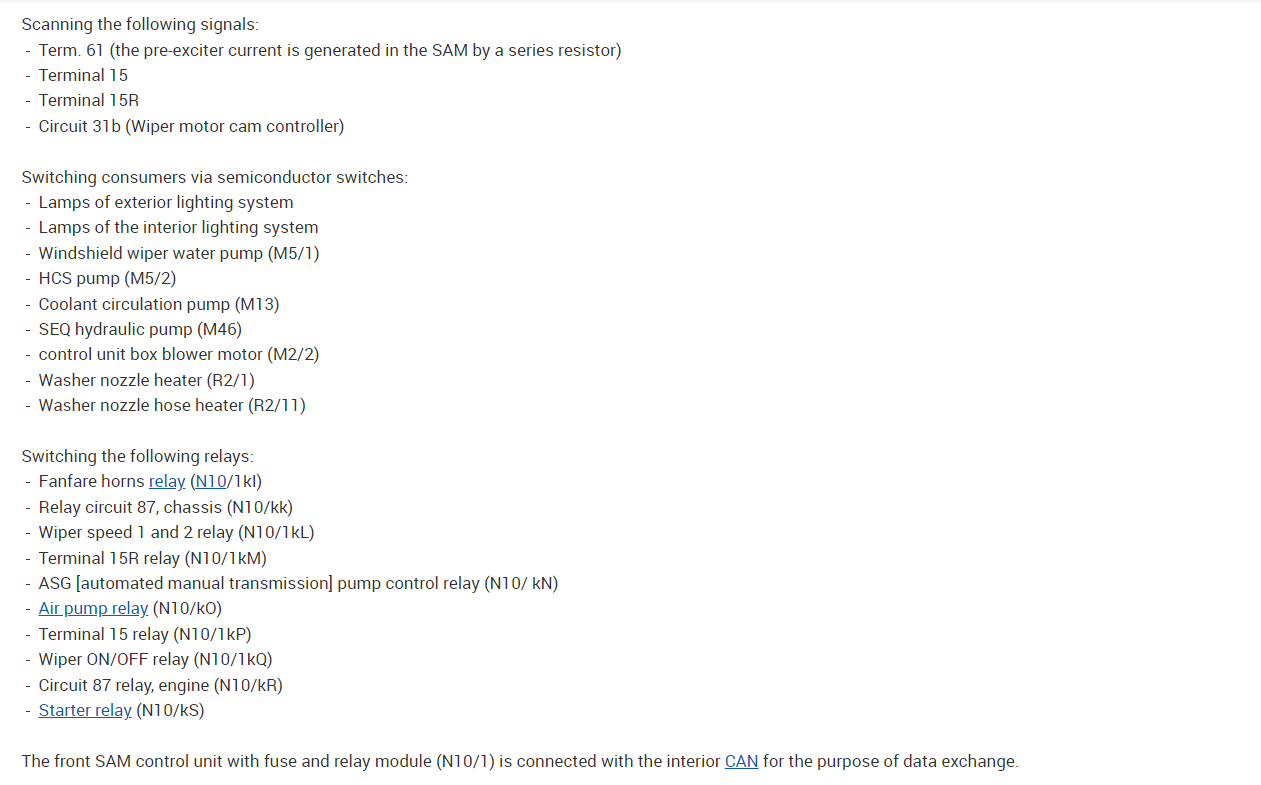Click the "Lamps of exterior lighting system" entry

point(166,203)
